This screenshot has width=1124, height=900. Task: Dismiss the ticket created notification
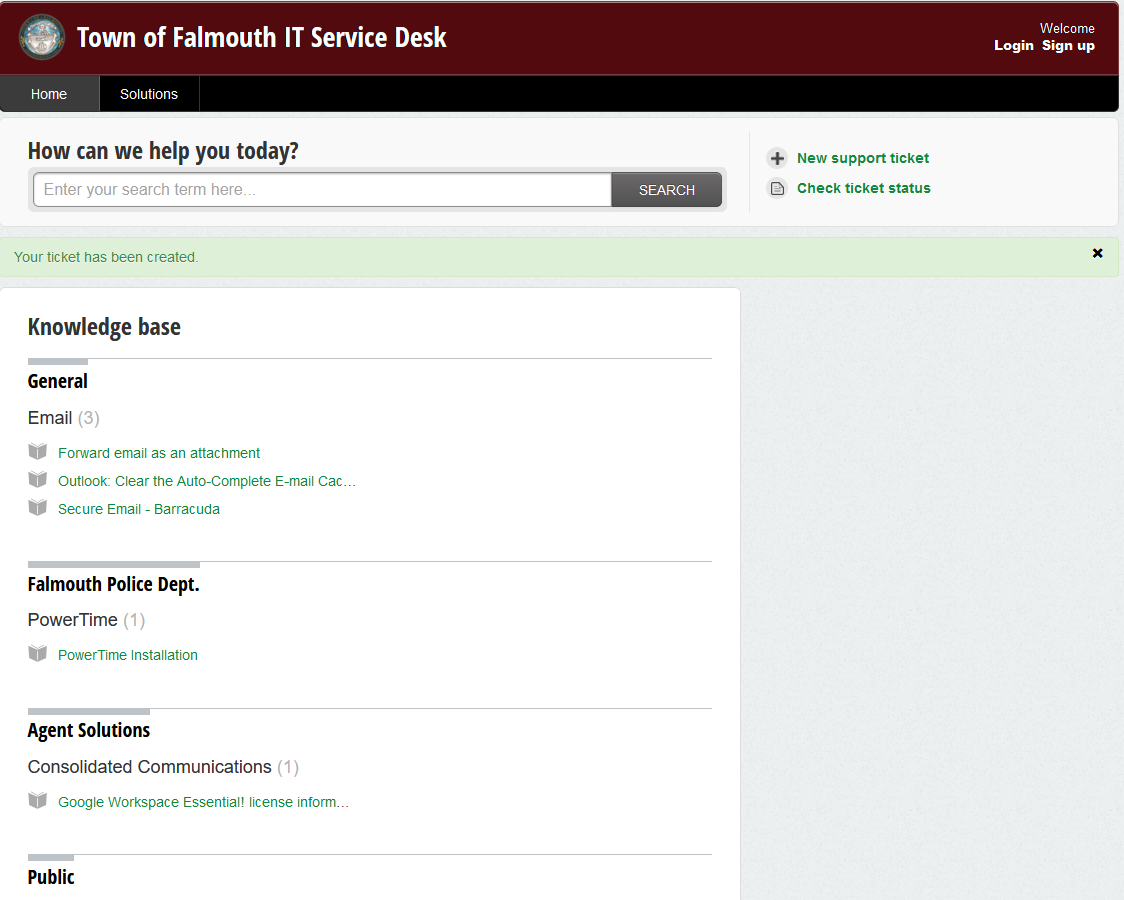(x=1097, y=253)
